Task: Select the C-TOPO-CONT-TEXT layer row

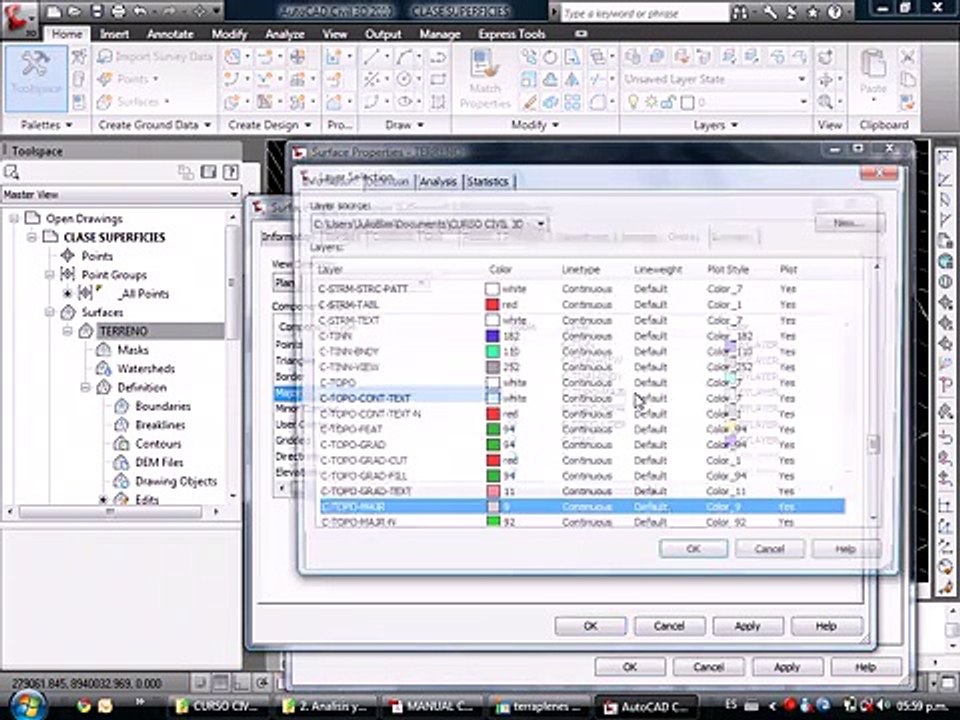Action: [582, 398]
